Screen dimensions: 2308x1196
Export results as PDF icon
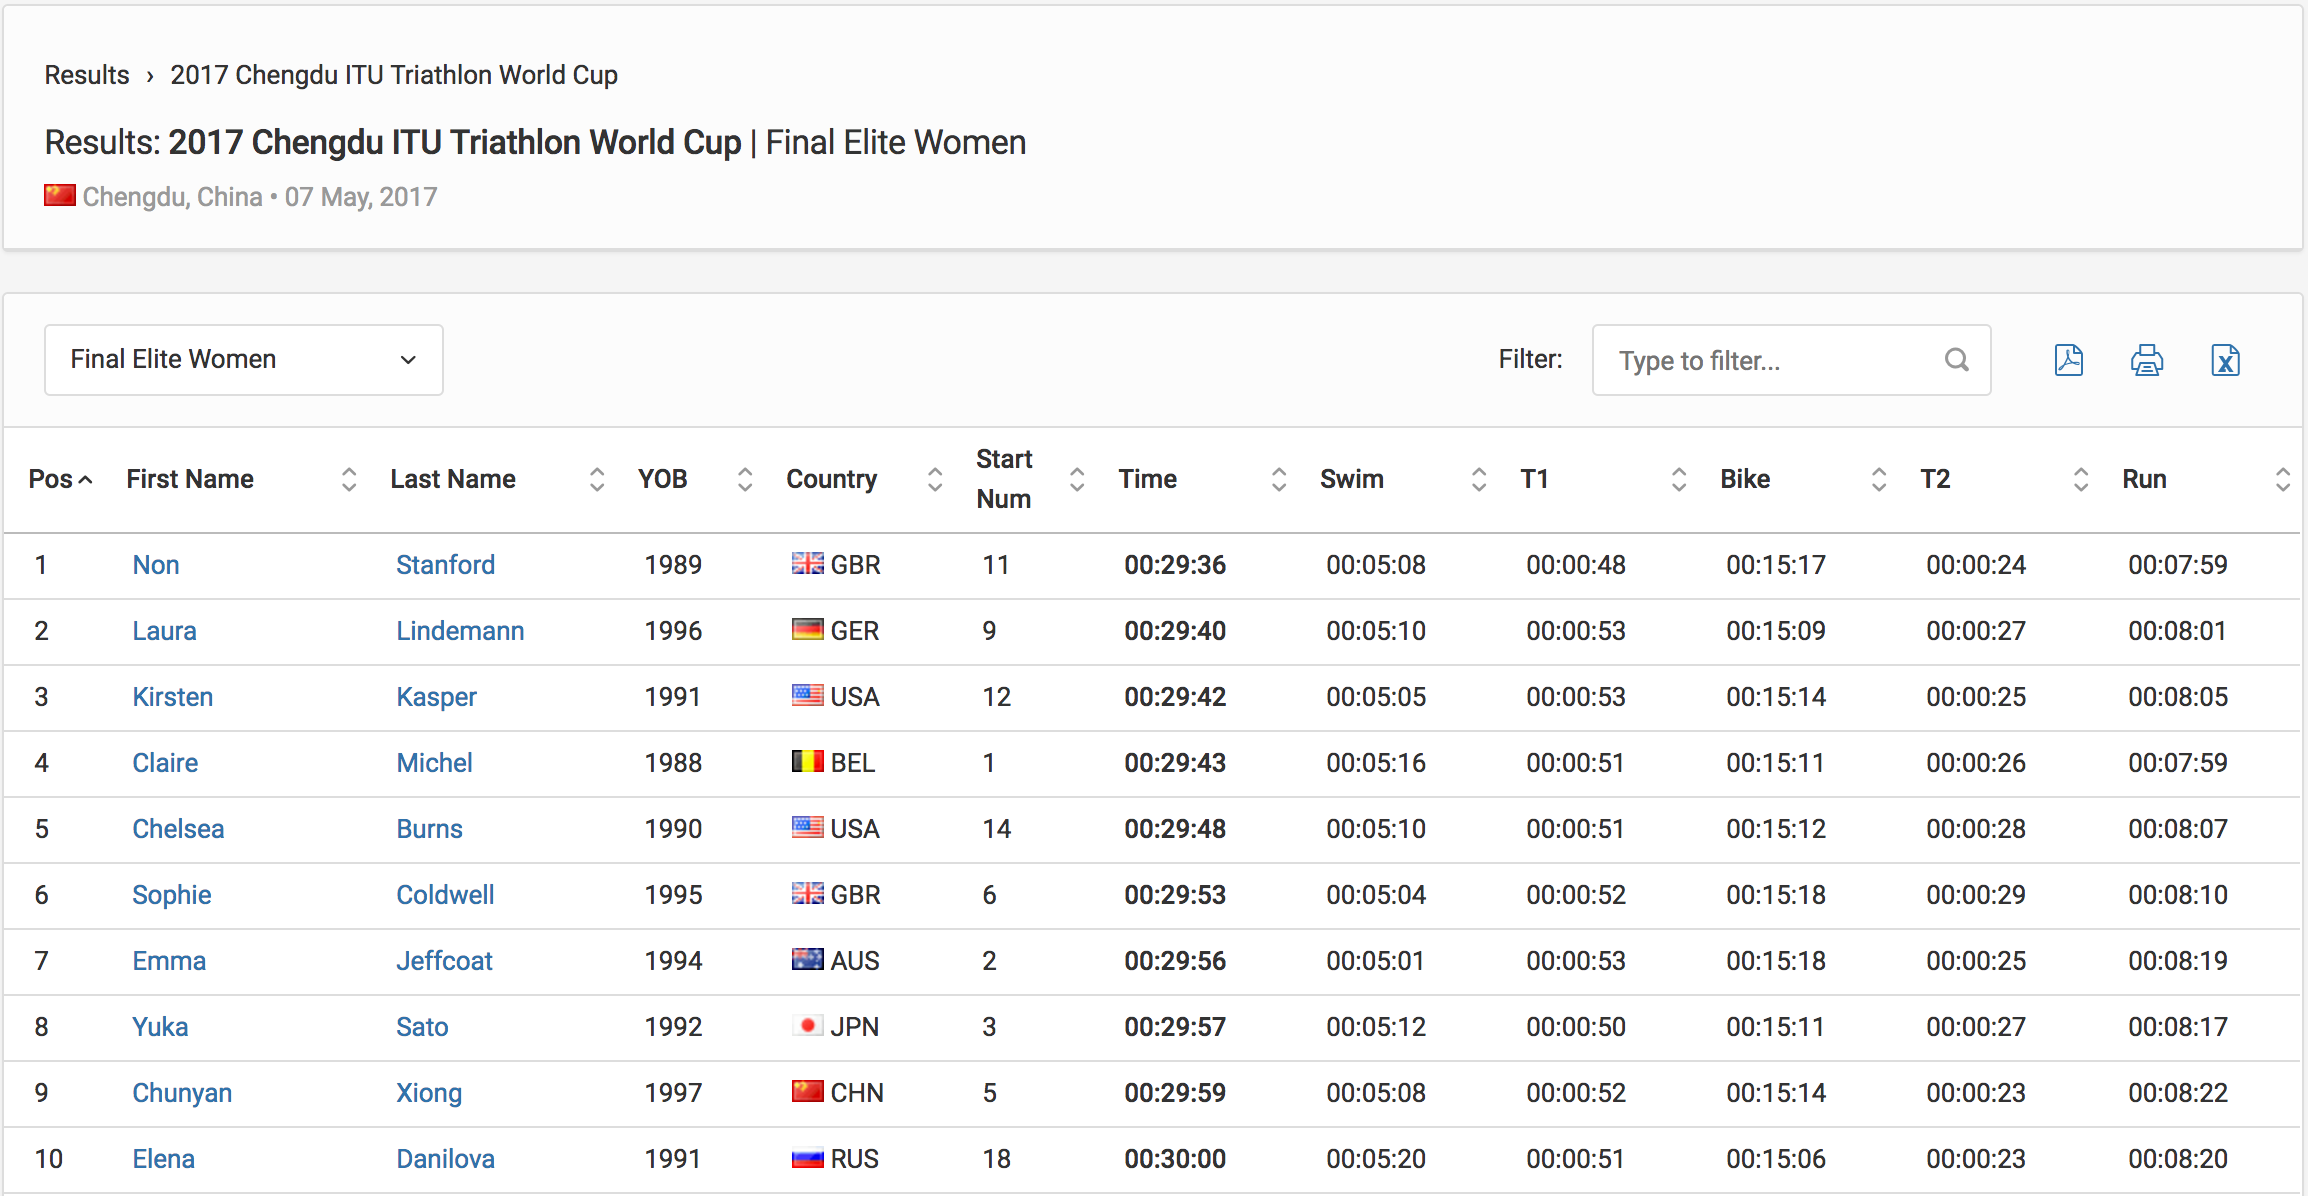(x=2068, y=360)
